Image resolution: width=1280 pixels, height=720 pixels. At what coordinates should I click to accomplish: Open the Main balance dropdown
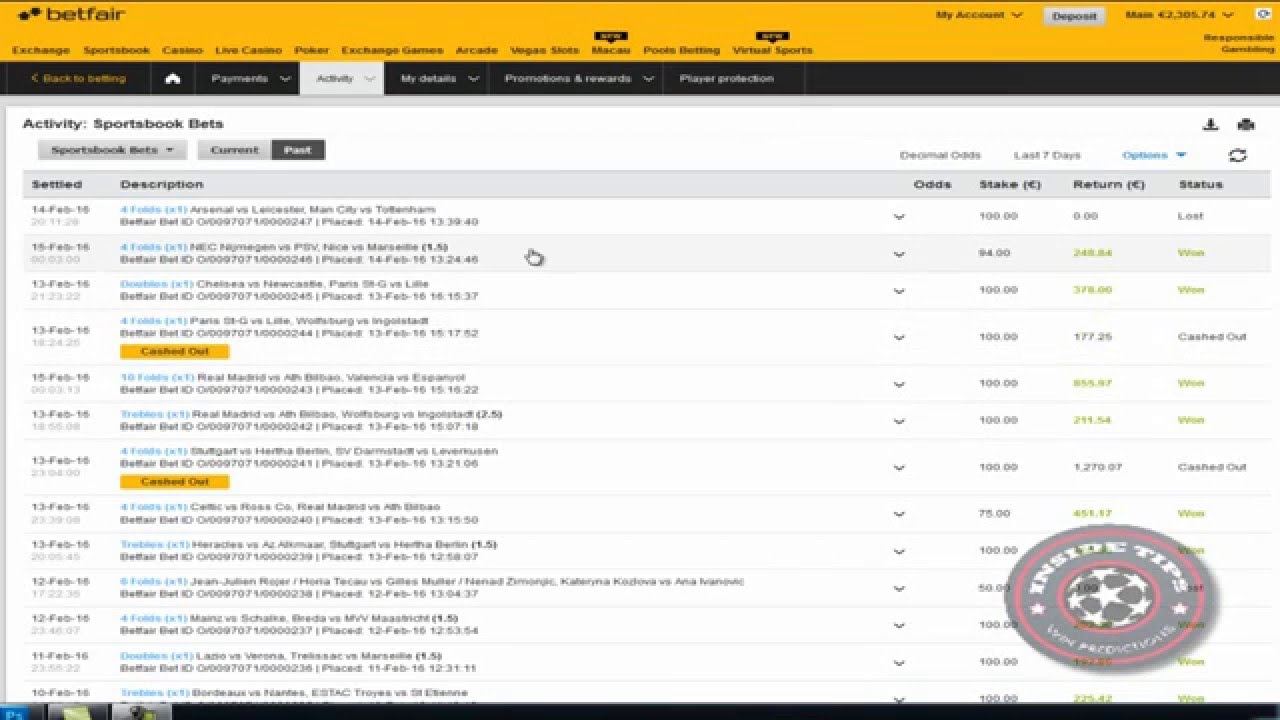(1179, 15)
